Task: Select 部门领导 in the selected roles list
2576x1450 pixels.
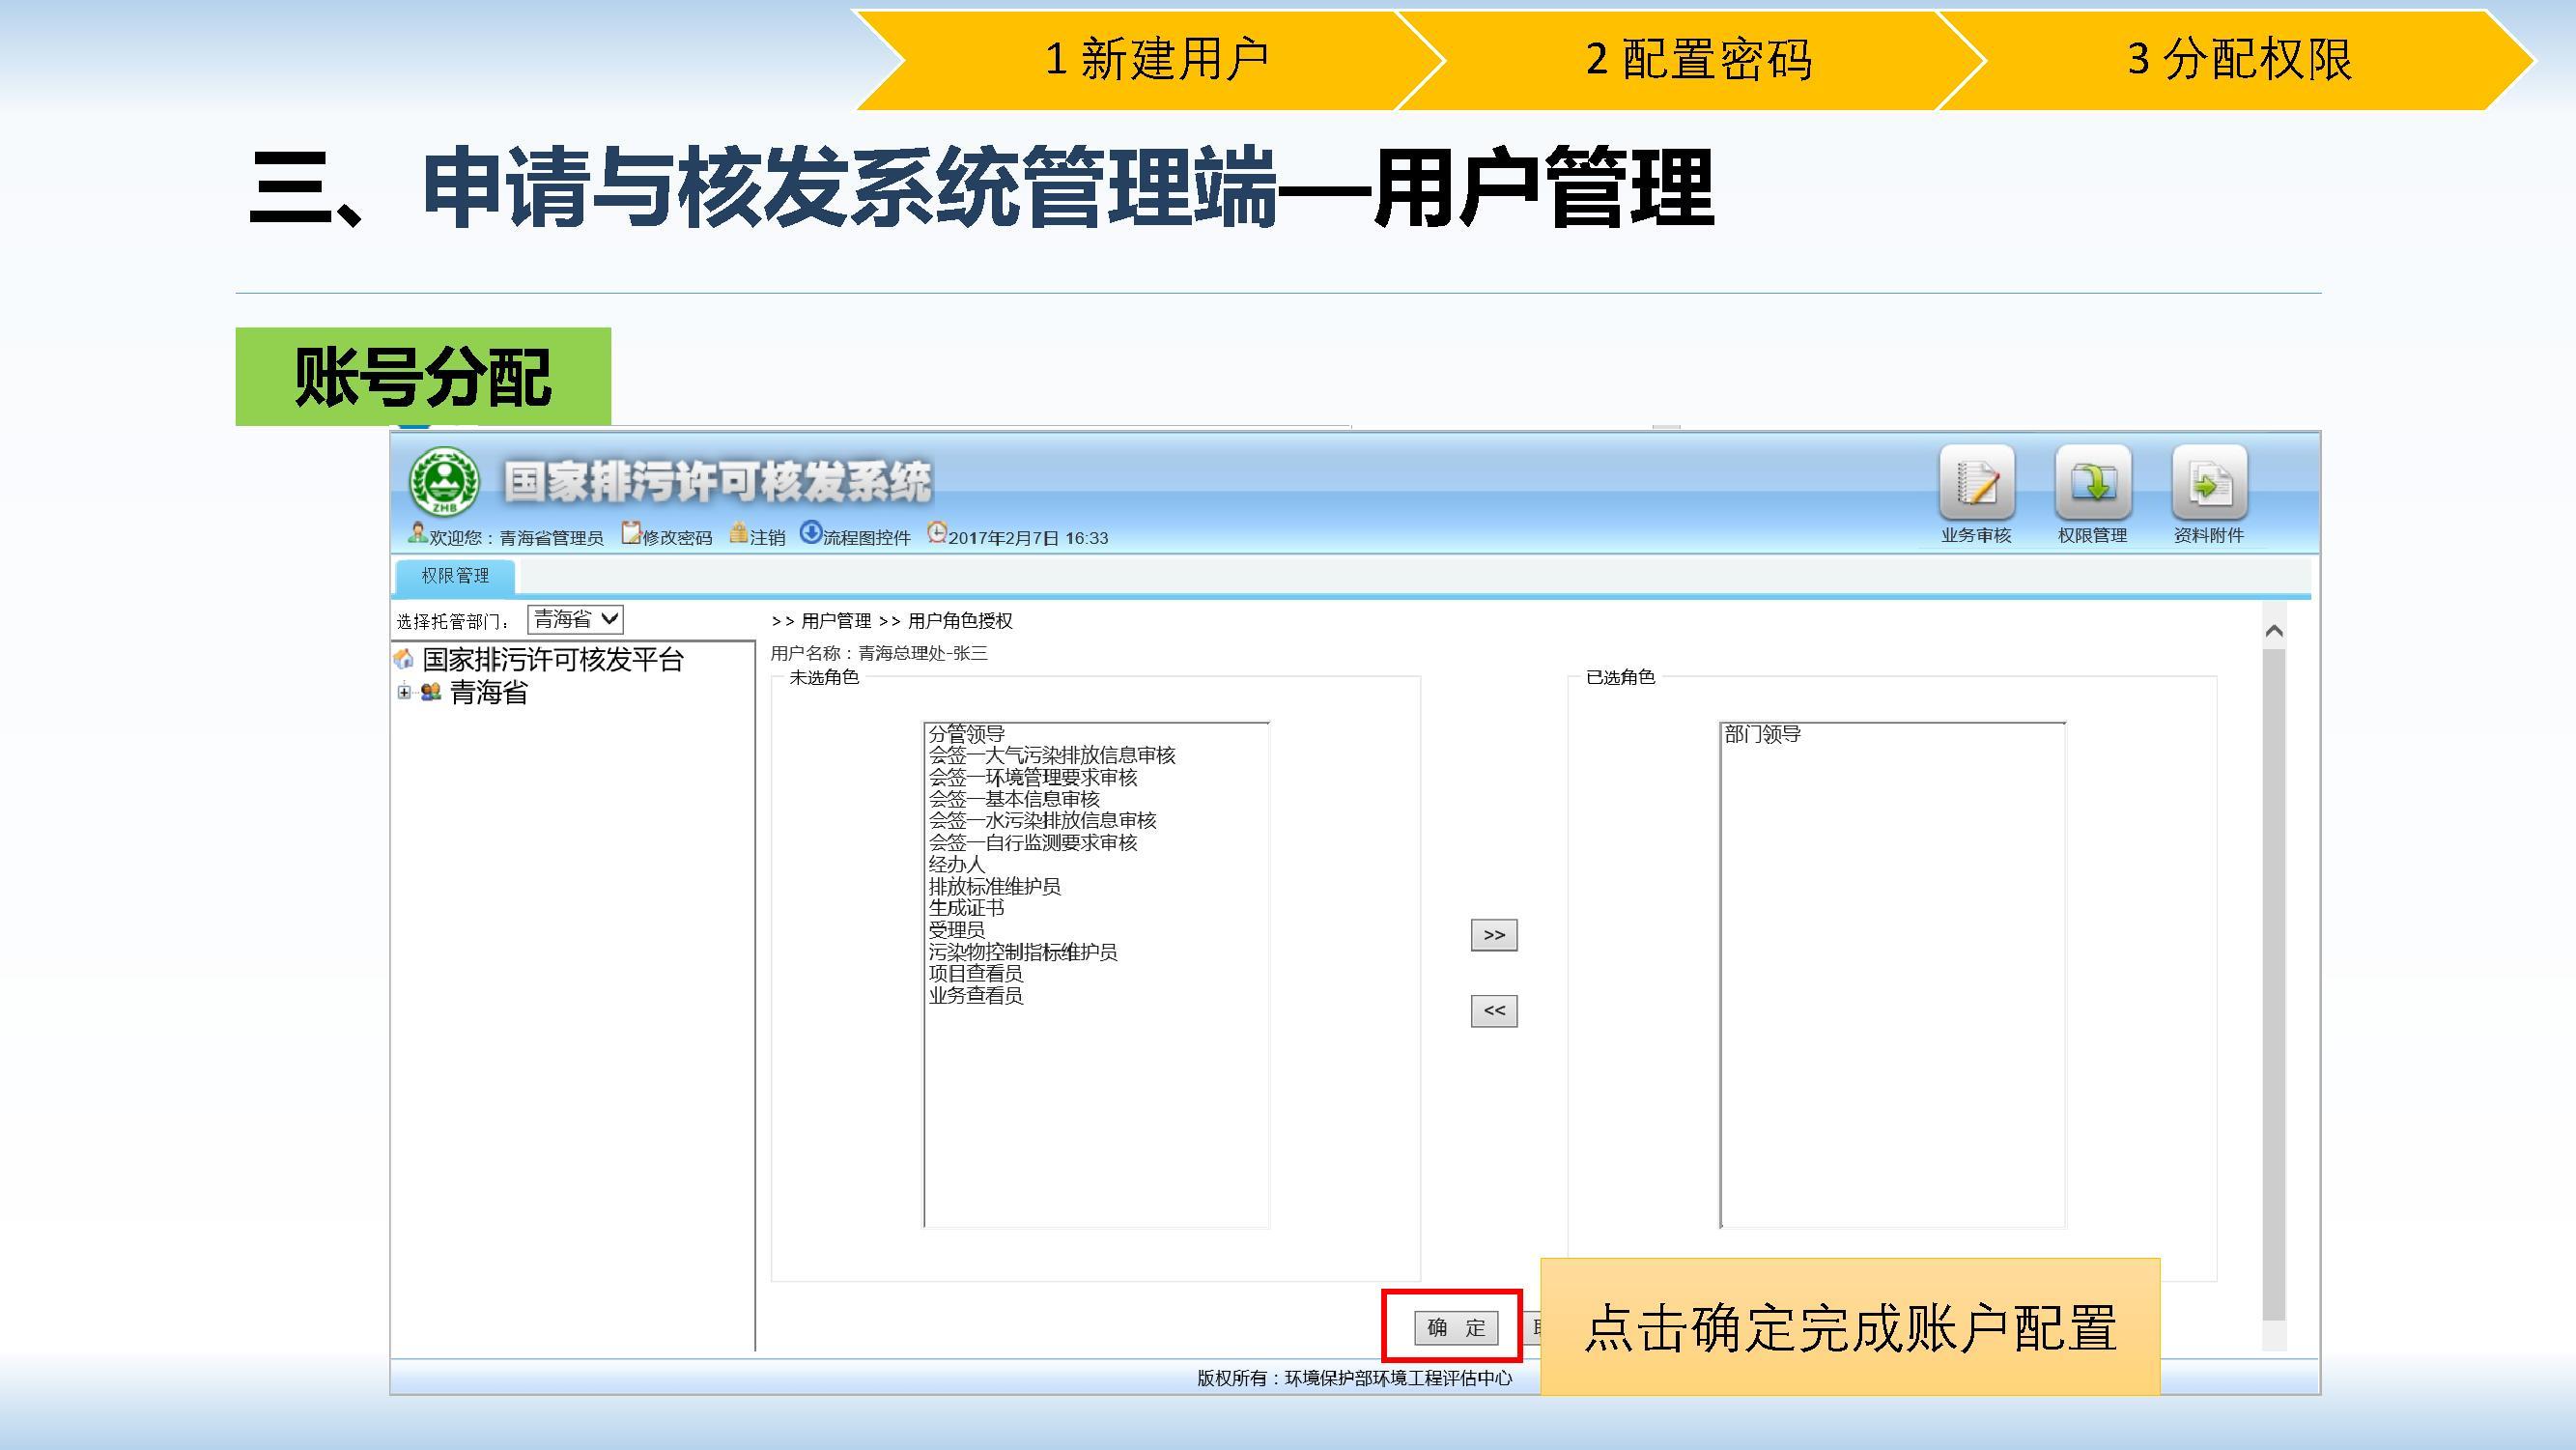Action: 1762,735
